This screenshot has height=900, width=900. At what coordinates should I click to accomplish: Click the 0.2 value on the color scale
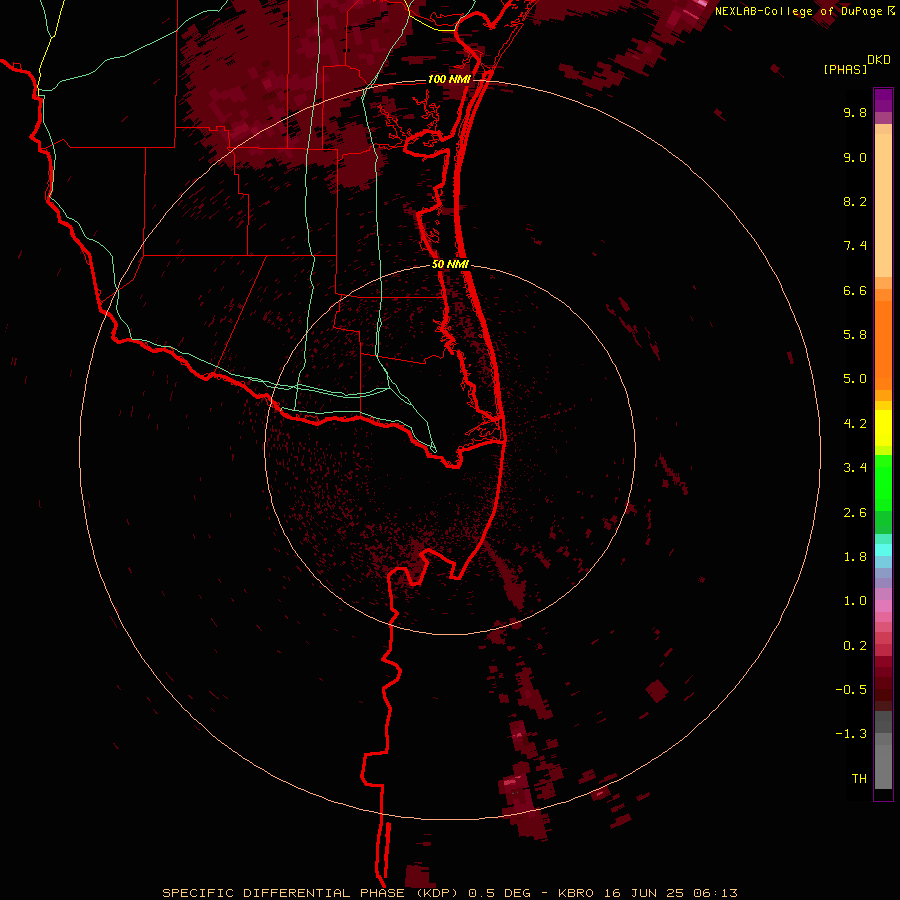pos(855,646)
